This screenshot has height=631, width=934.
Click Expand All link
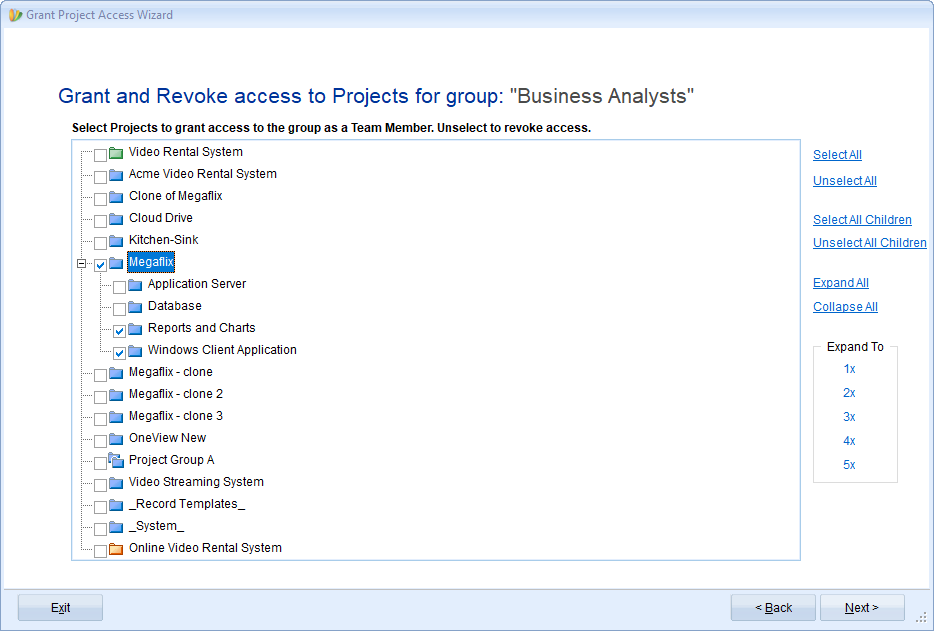[x=840, y=283]
